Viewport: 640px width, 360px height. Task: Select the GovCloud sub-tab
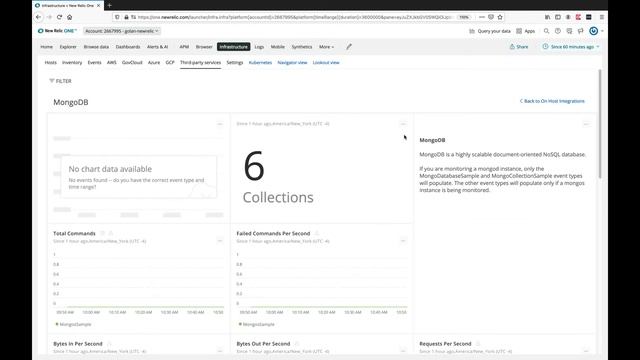(132, 62)
